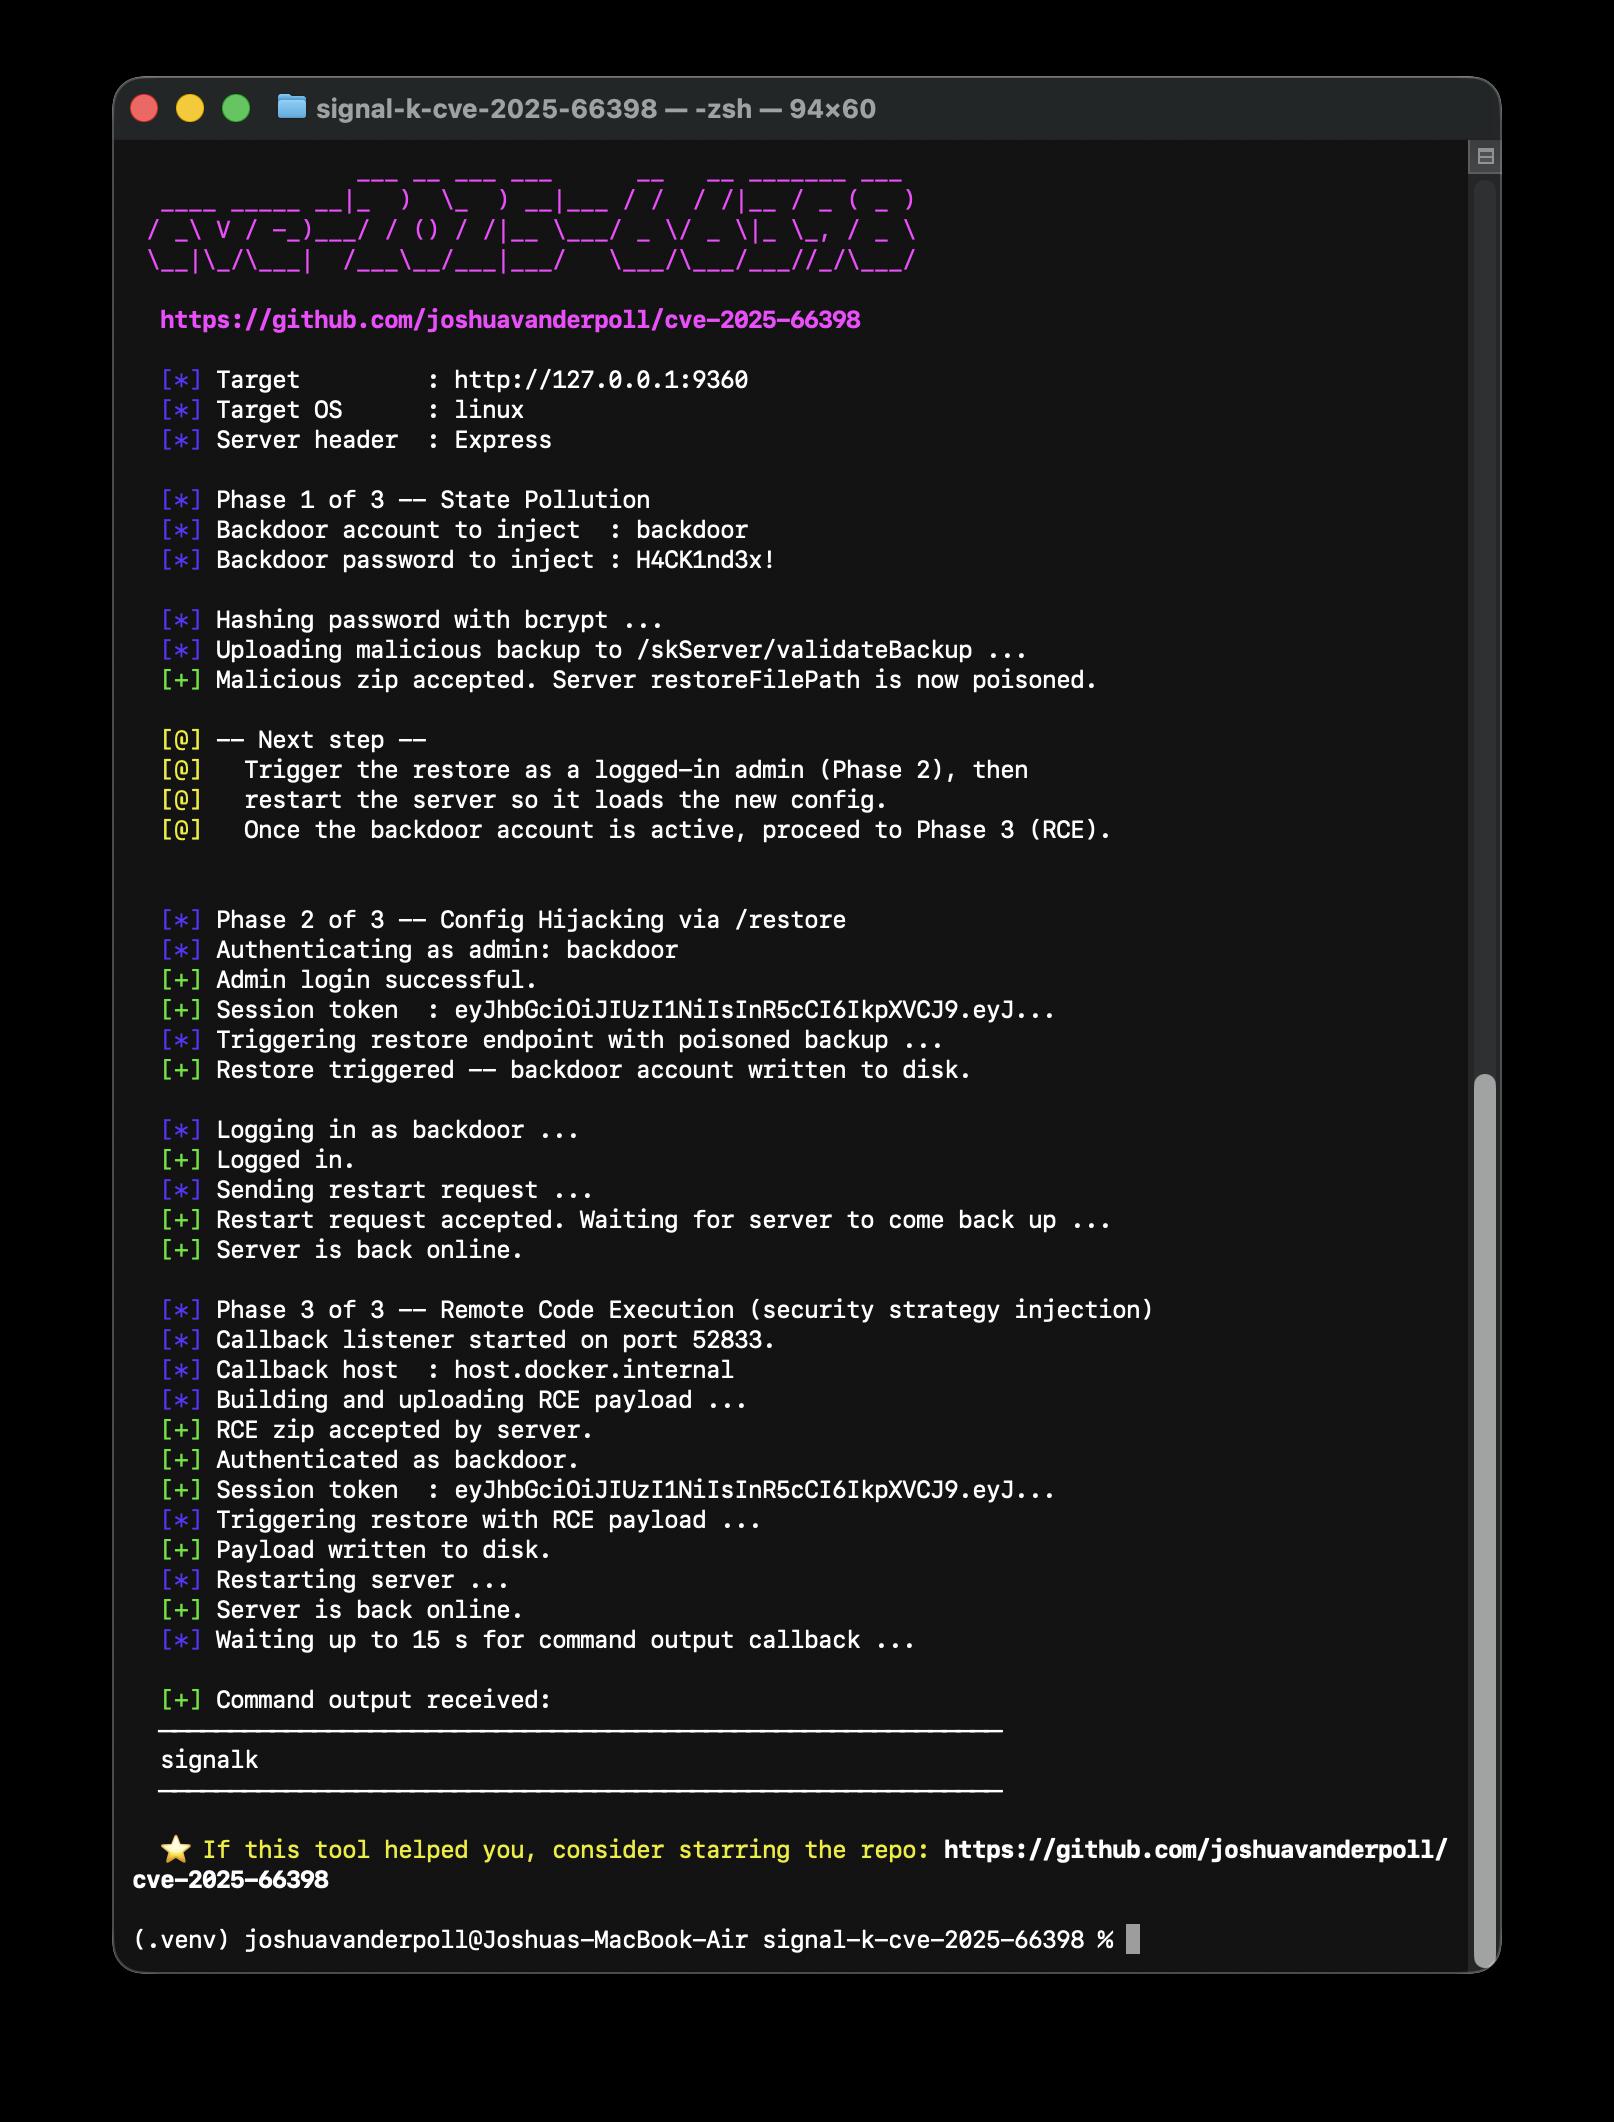The width and height of the screenshot is (1614, 2122).
Task: Click the 'Target OS : linux' line
Action: [342, 410]
